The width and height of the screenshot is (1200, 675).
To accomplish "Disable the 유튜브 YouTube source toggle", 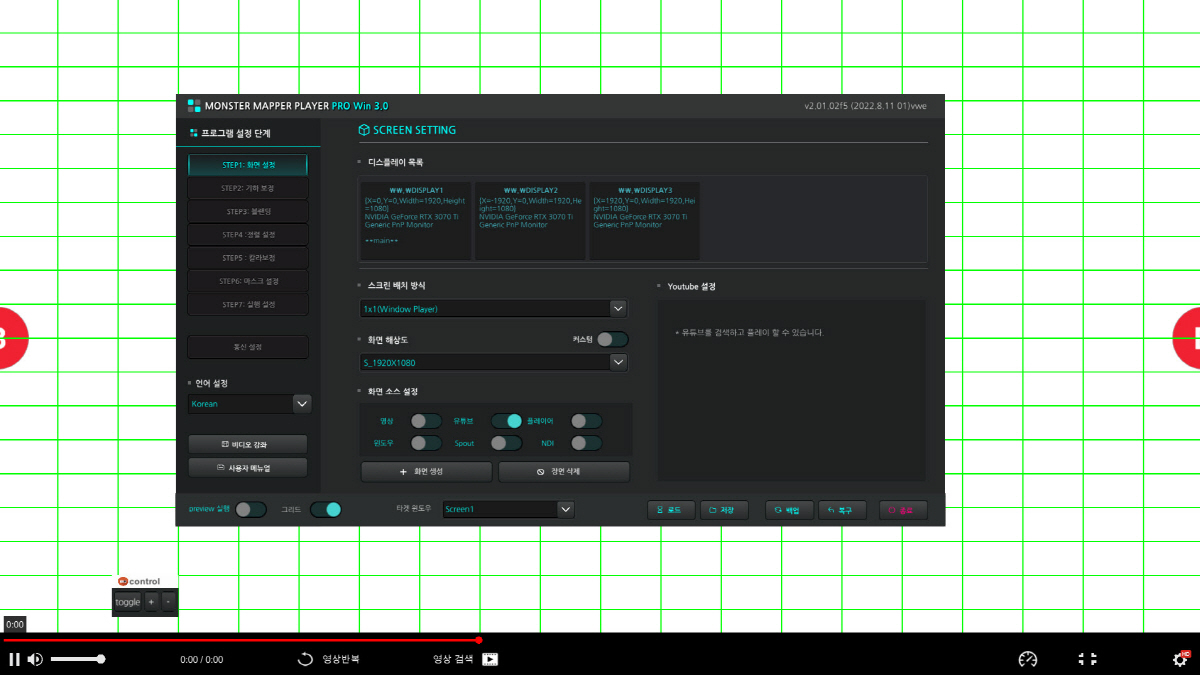I will click(506, 421).
